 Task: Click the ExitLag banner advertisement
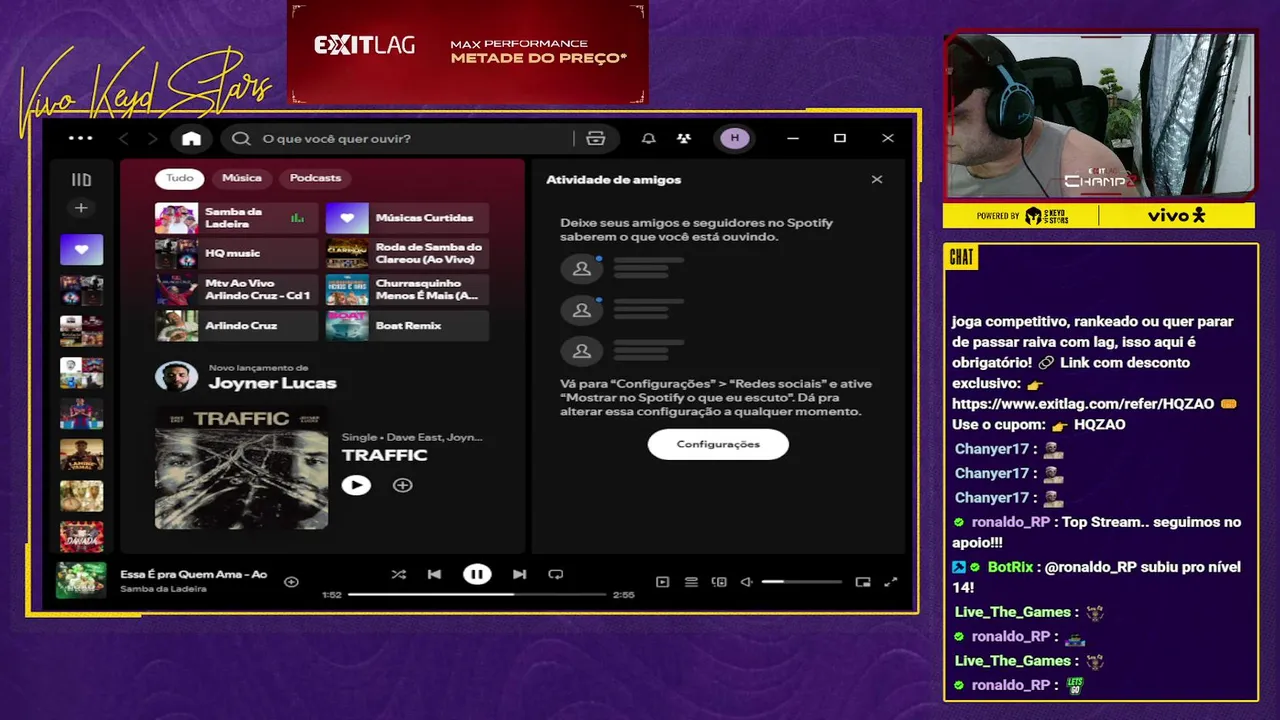pos(468,52)
